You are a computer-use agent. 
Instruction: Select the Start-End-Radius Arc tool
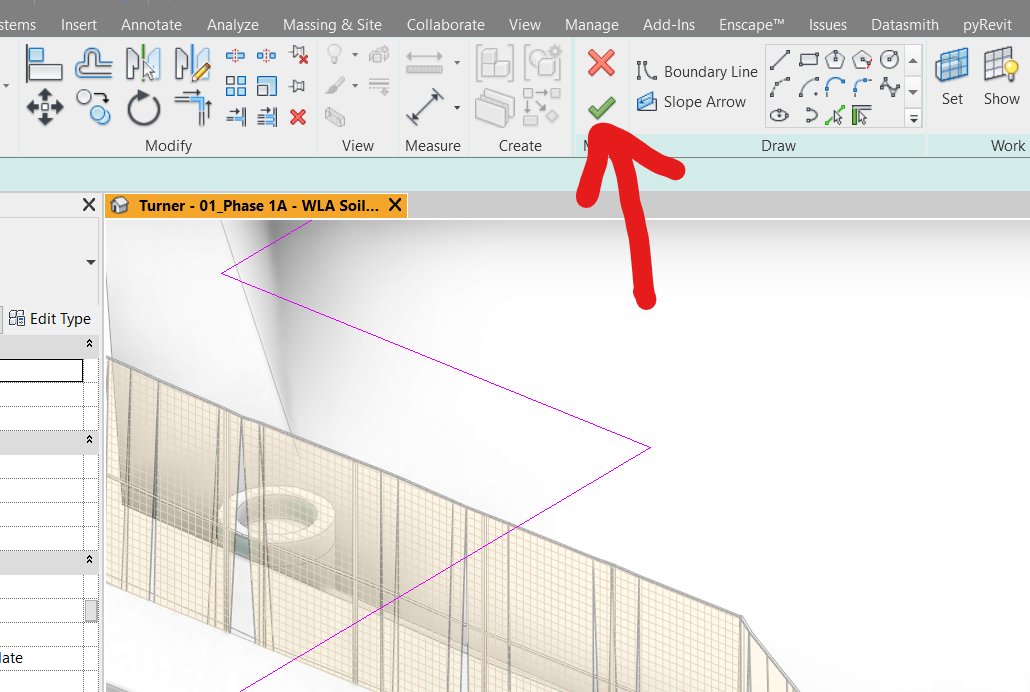point(780,87)
